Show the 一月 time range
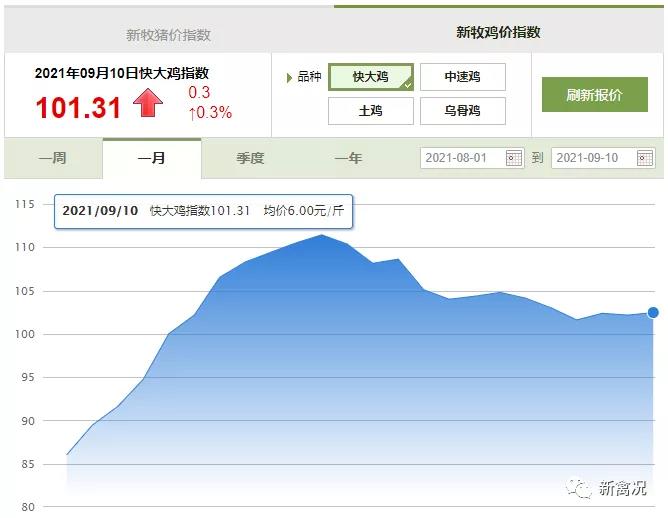Image resolution: width=668 pixels, height=518 pixels. point(152,158)
